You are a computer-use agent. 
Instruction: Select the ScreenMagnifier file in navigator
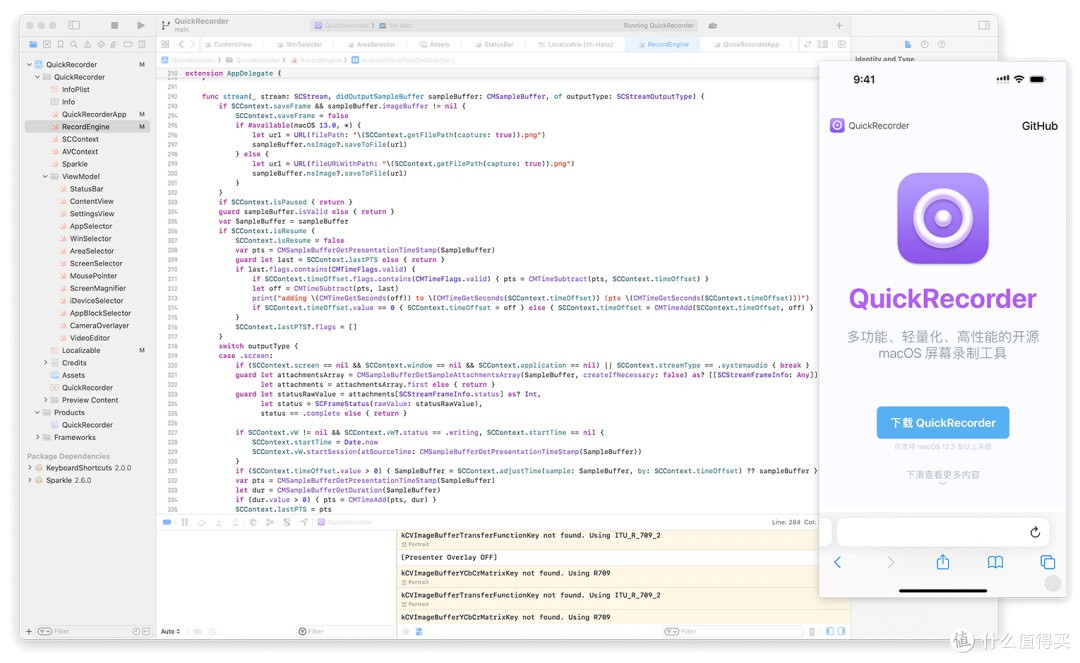(x=97, y=288)
